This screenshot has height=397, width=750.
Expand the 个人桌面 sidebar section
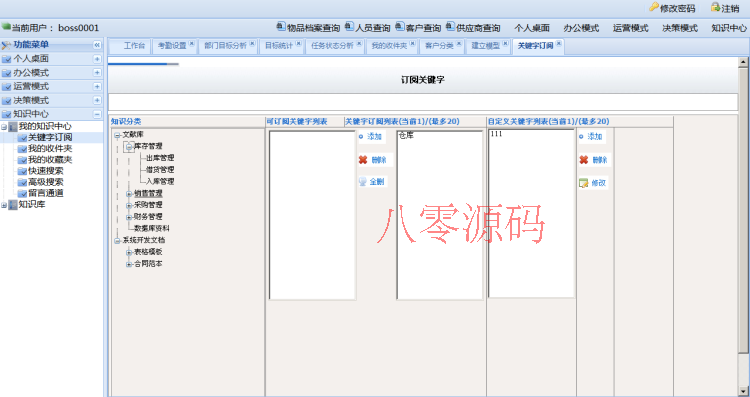(97, 59)
